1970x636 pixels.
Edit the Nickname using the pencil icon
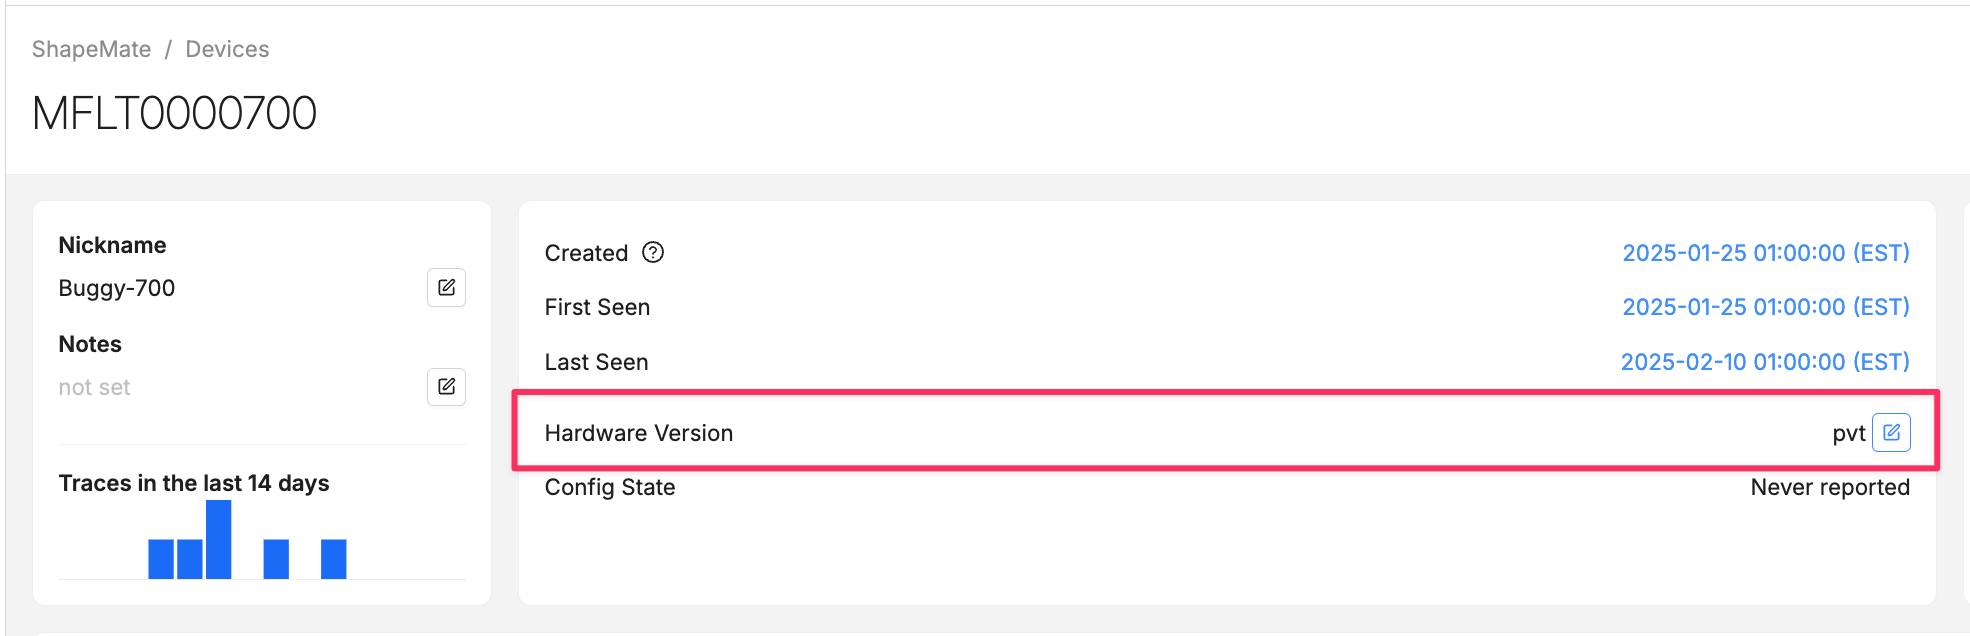tap(446, 288)
